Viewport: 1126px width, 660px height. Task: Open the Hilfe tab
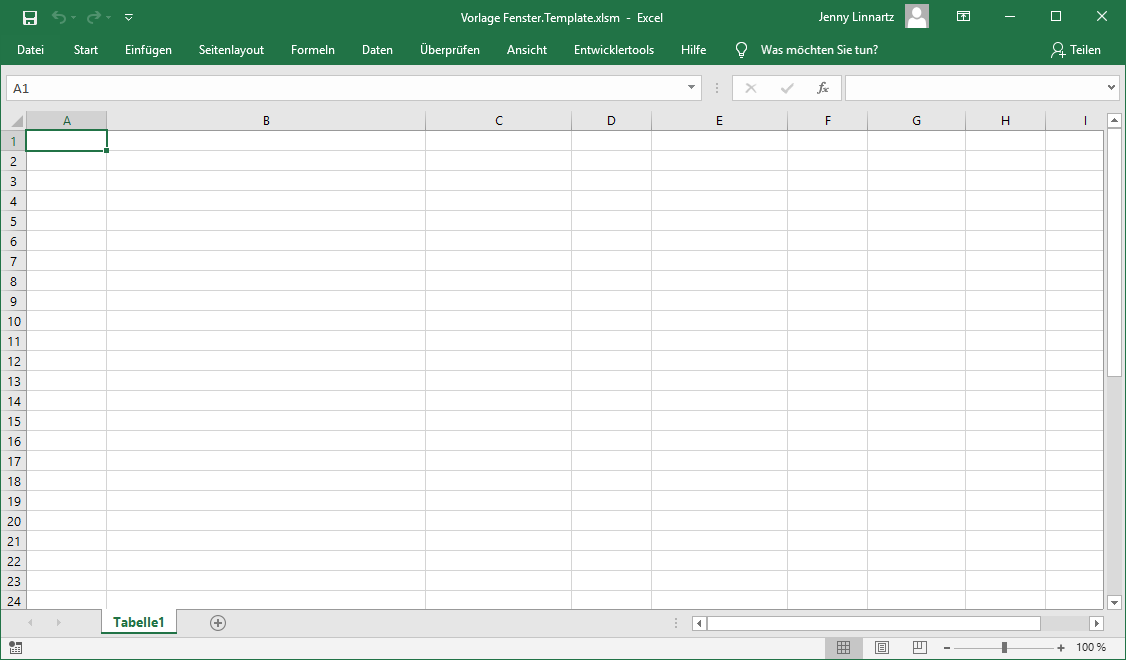click(694, 50)
